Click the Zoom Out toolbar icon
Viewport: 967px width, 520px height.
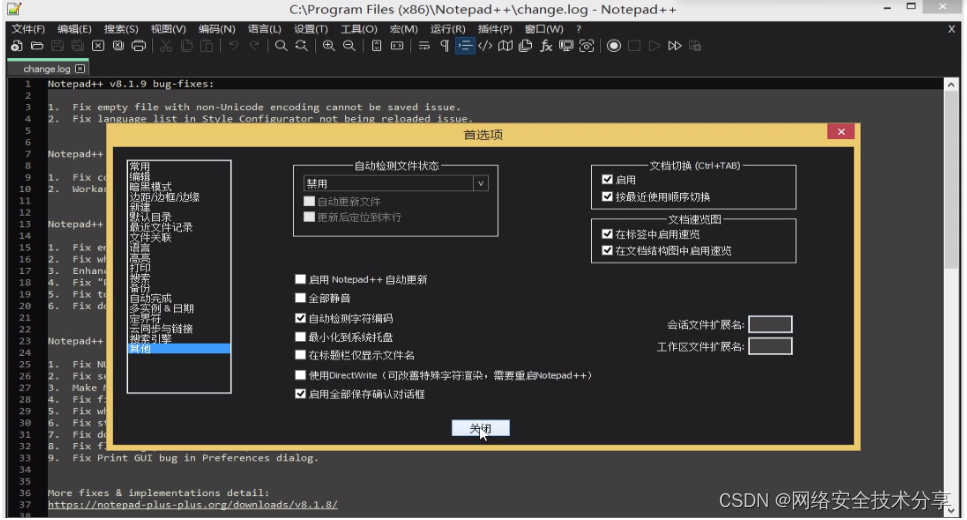[349, 46]
